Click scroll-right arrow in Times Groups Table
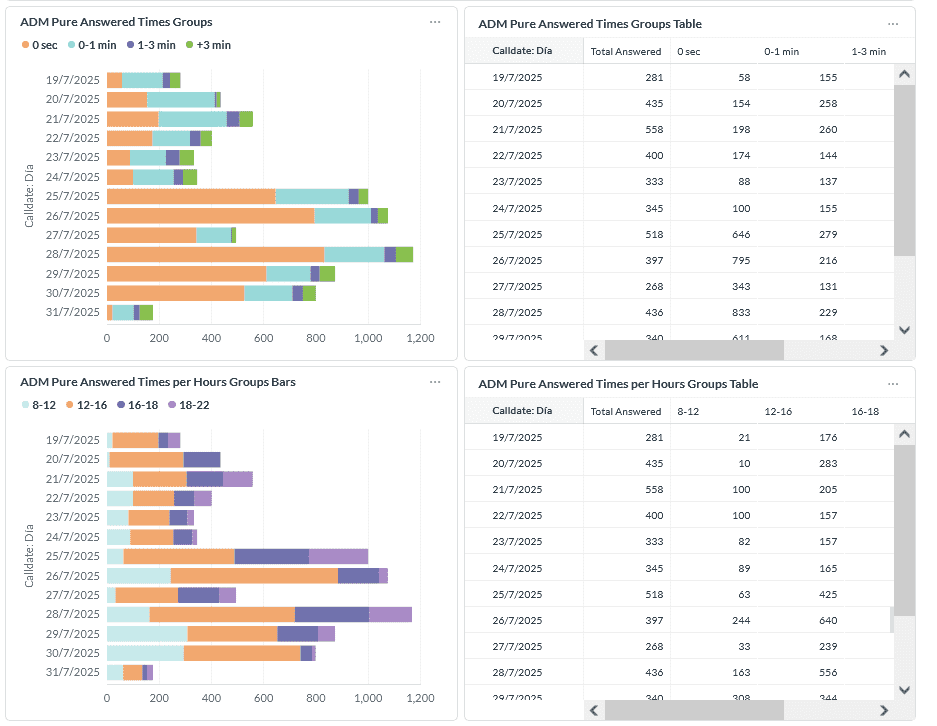937x726 pixels. (x=884, y=351)
